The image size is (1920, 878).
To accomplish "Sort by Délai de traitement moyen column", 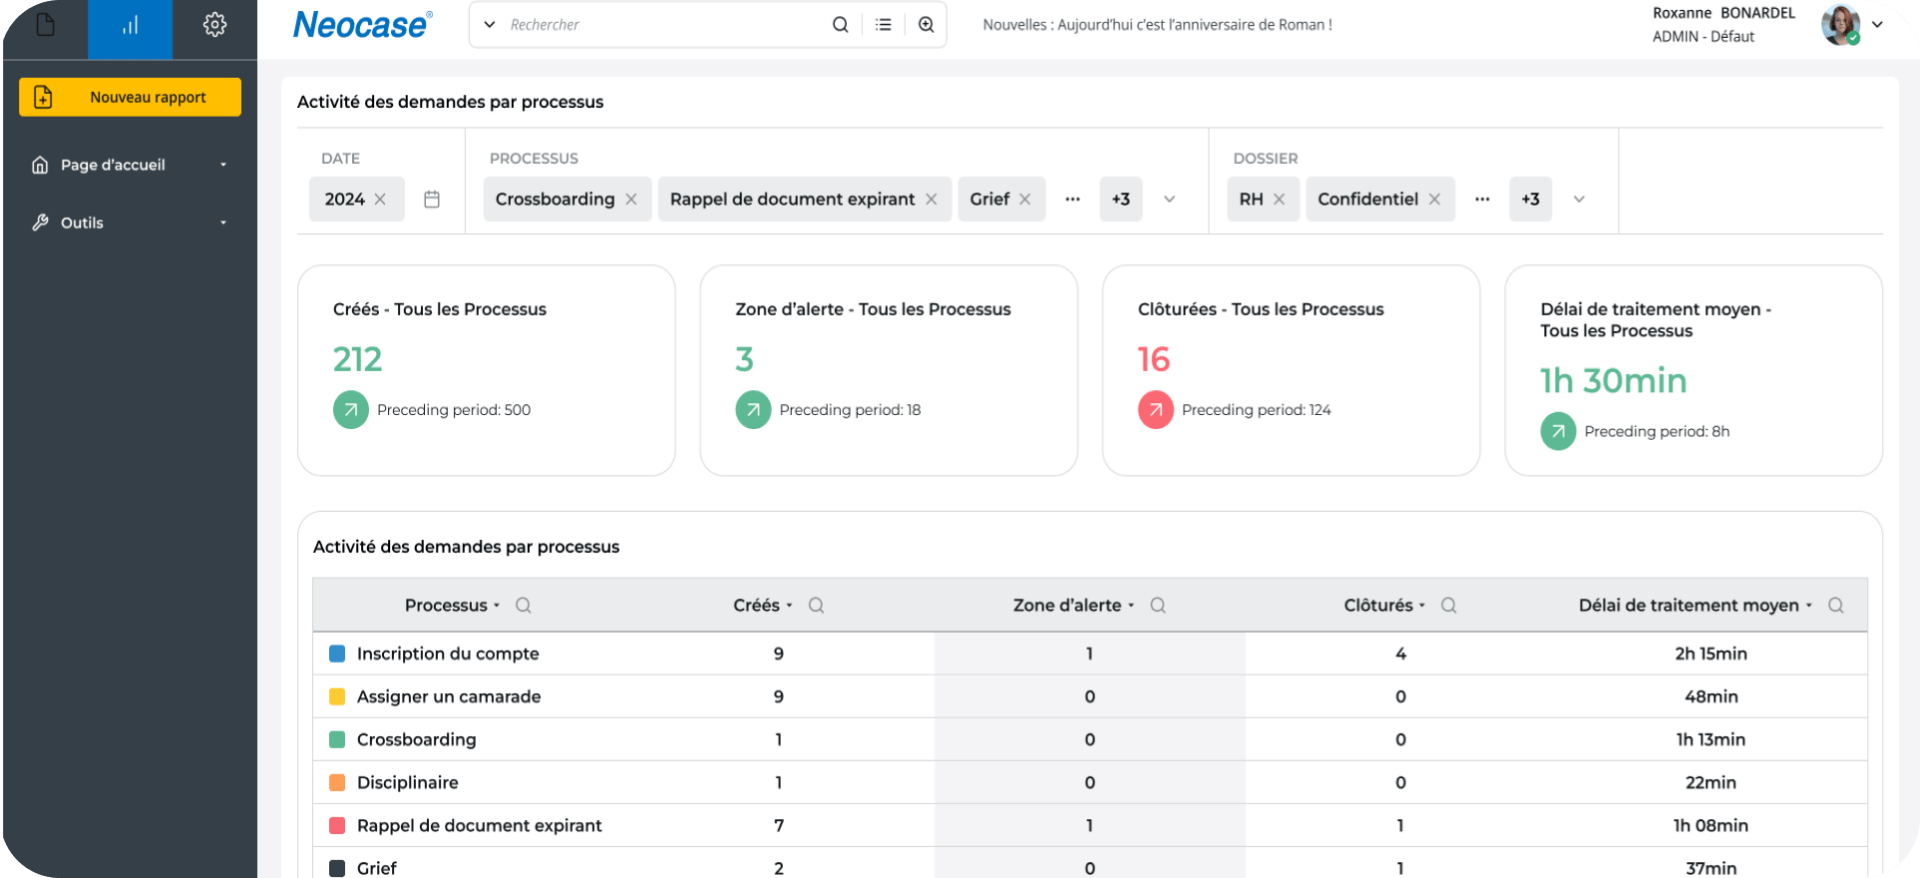I will pyautogui.click(x=1696, y=606).
